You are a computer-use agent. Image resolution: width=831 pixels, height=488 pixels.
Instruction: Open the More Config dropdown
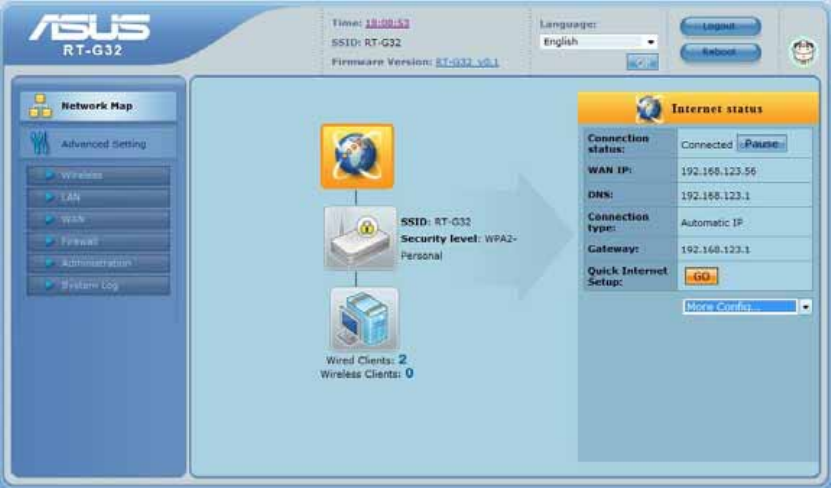(747, 306)
